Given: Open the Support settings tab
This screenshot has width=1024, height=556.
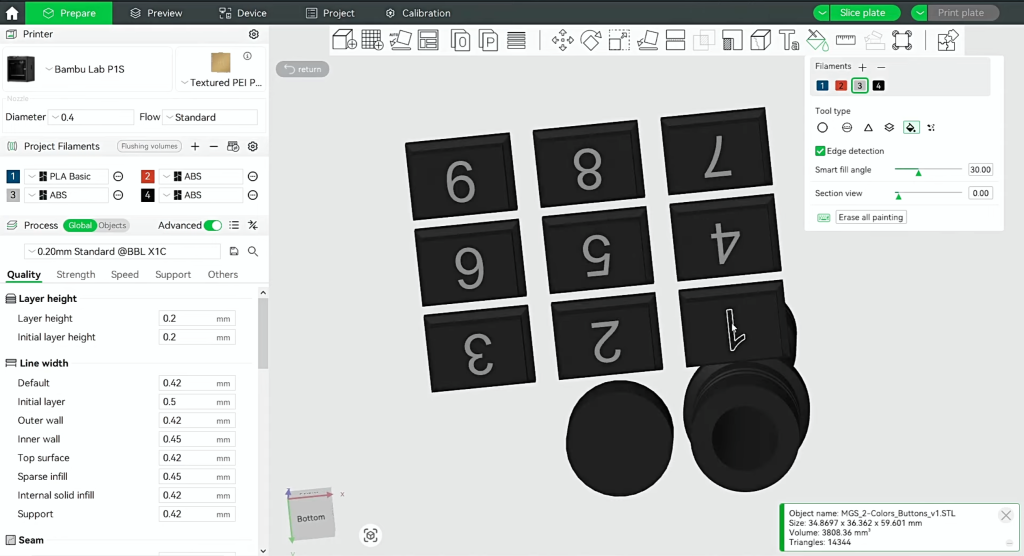Looking at the screenshot, I should (x=173, y=274).
